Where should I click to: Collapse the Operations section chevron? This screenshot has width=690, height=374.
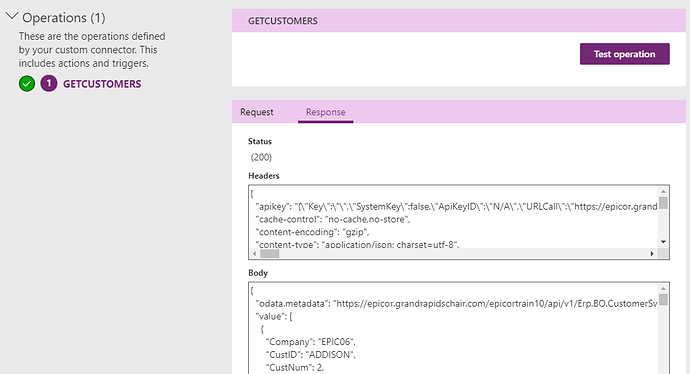tap(12, 16)
